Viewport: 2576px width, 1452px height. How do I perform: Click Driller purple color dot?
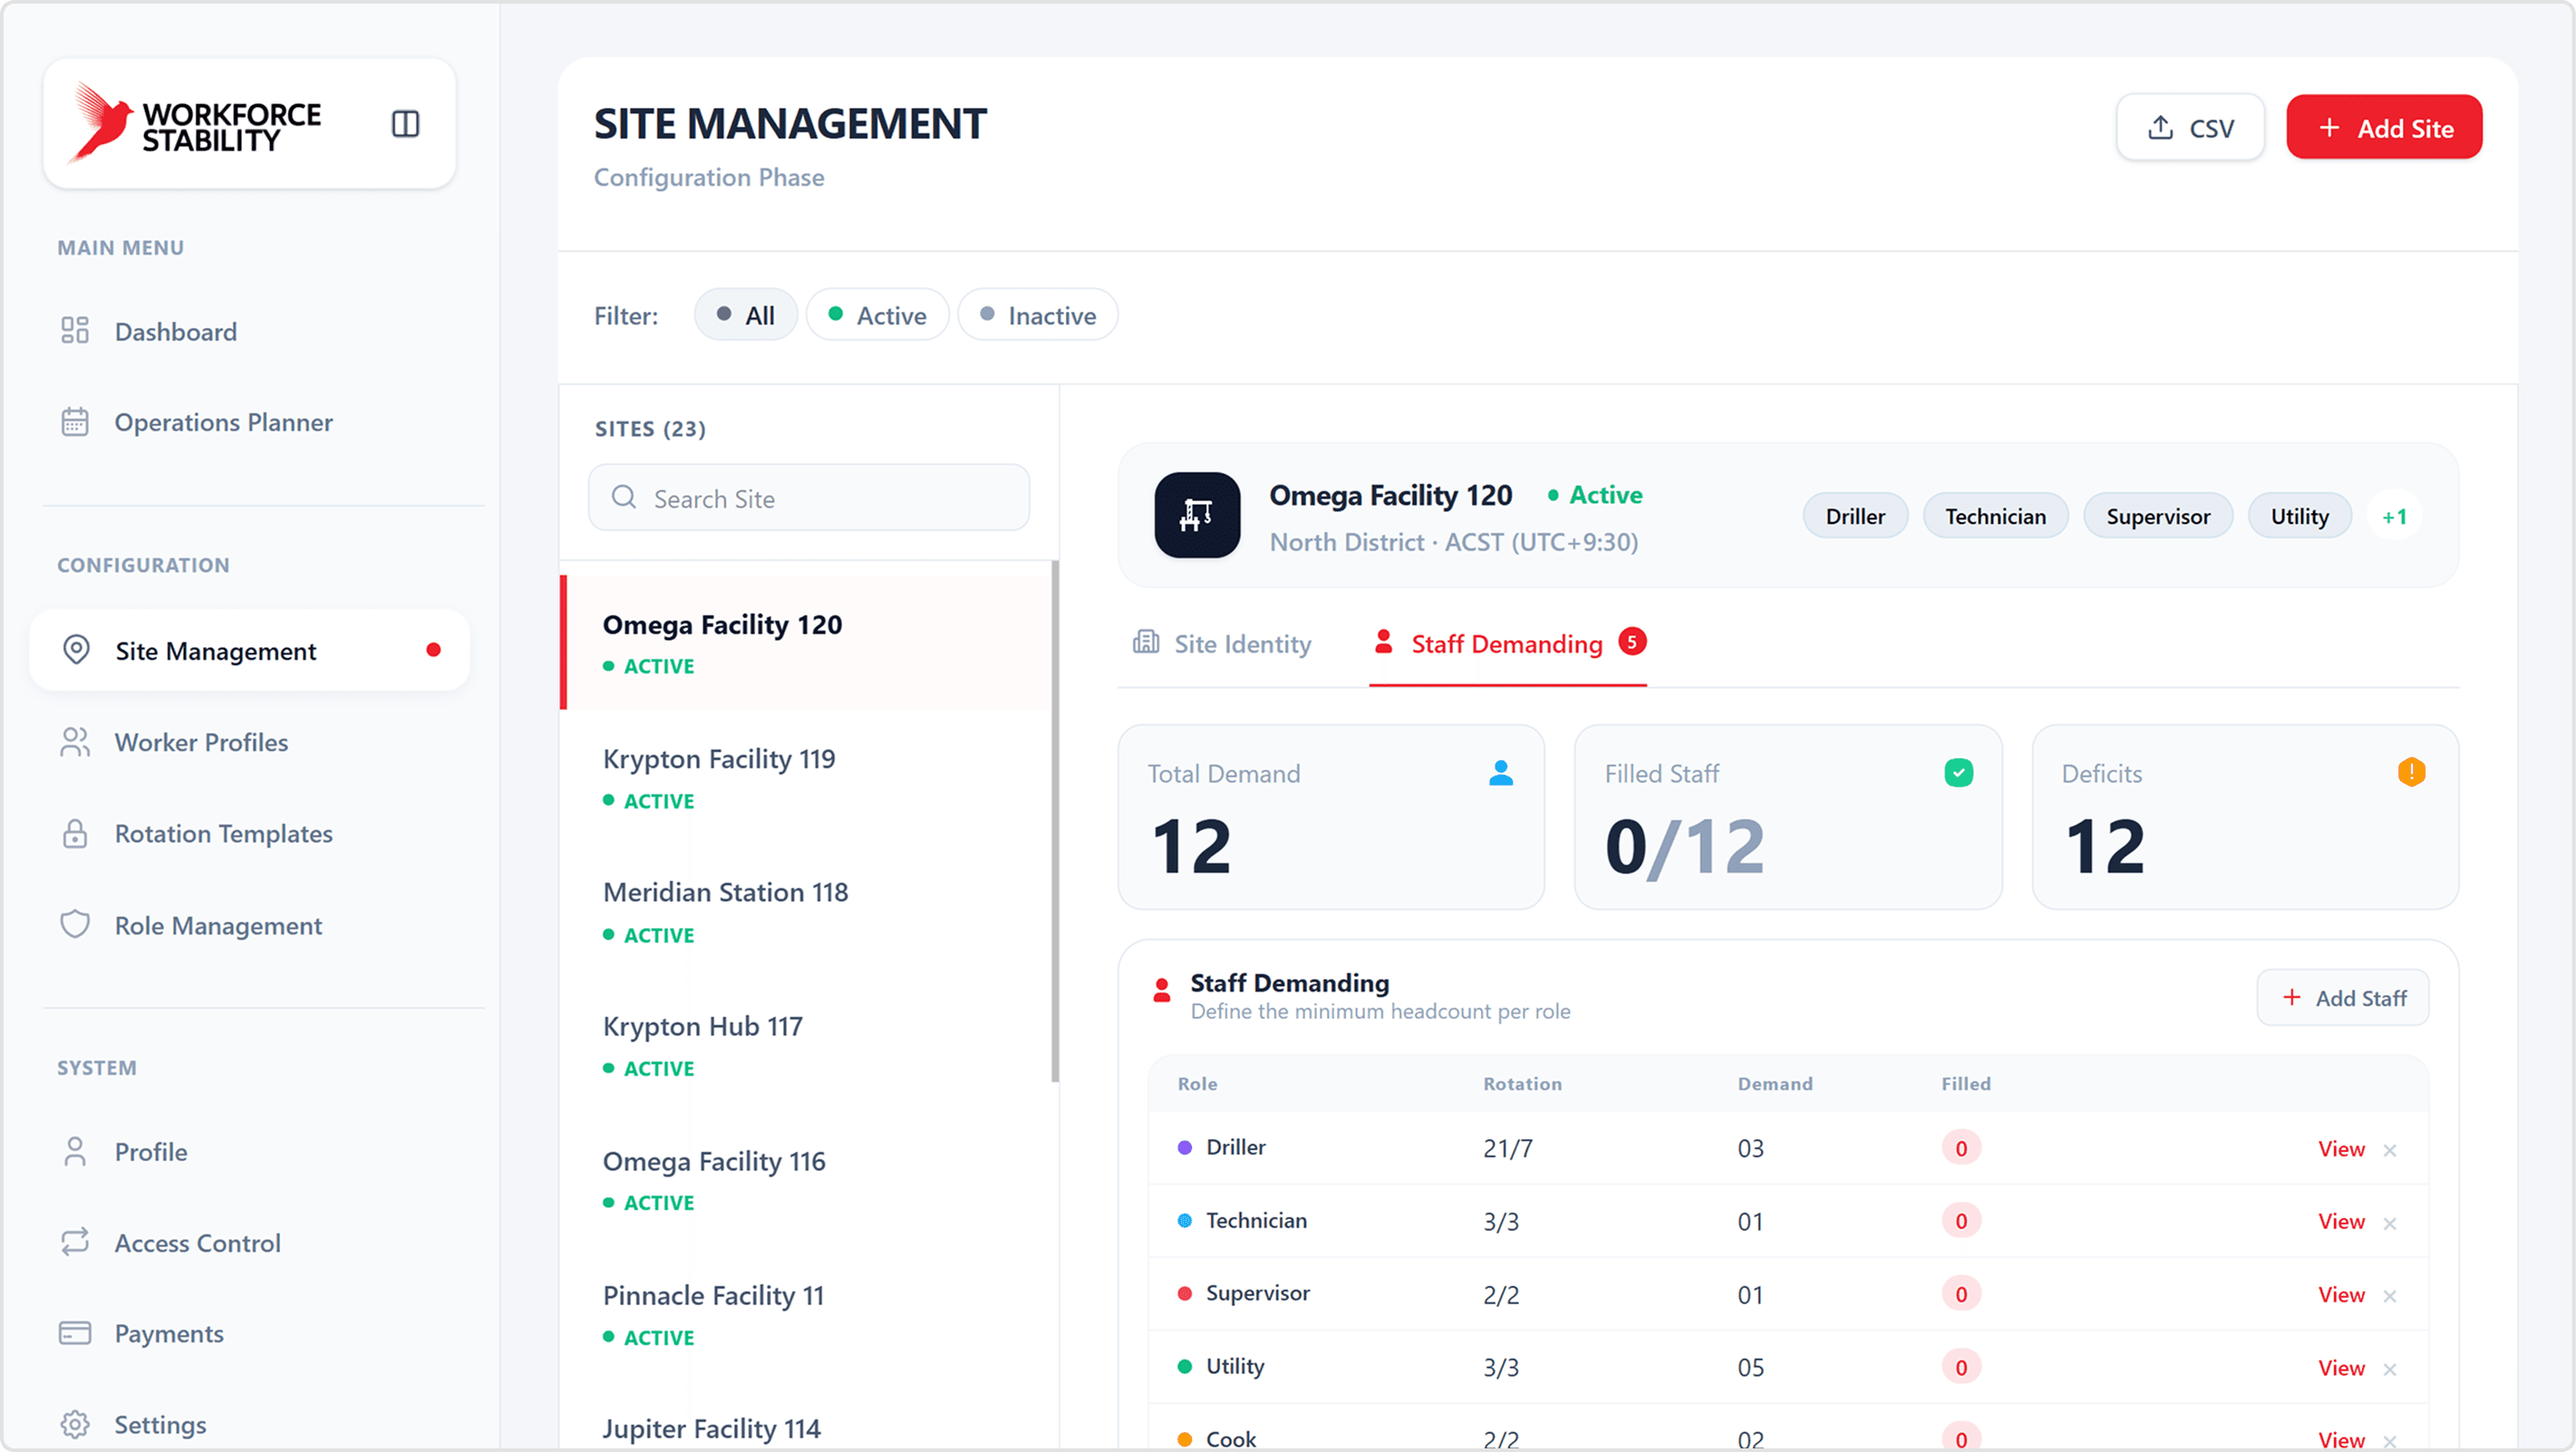point(1184,1147)
